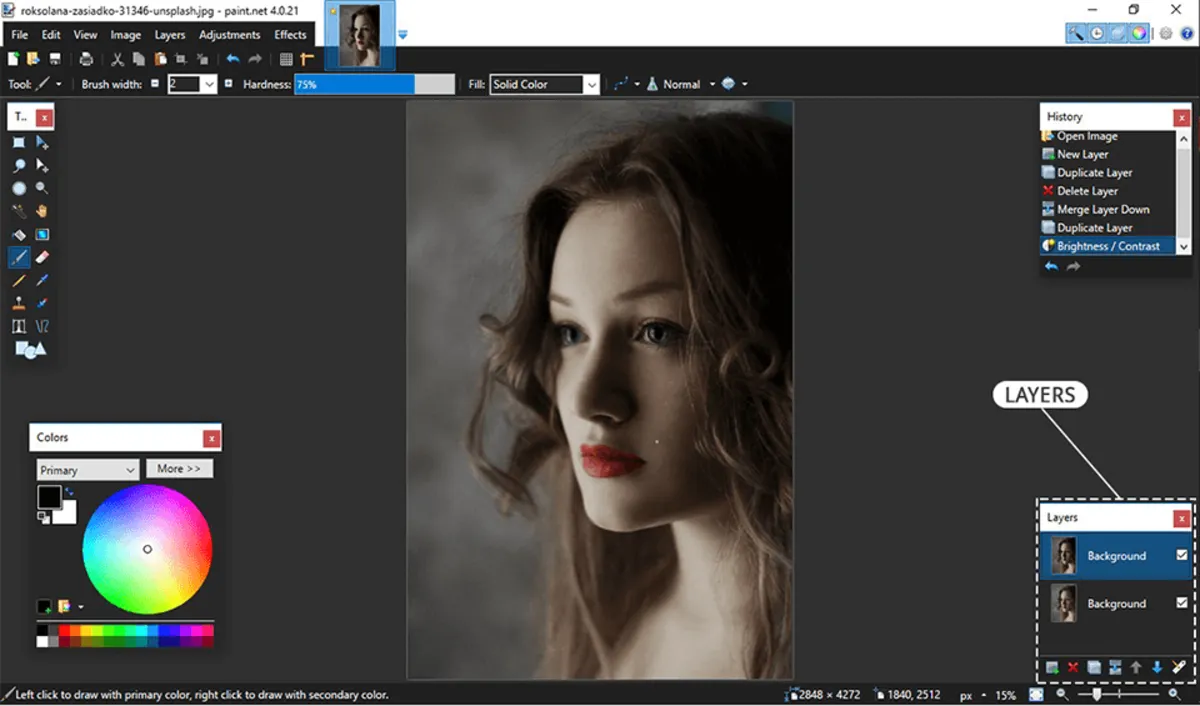
Task: Undo using the History panel back arrow
Action: [x=1050, y=264]
